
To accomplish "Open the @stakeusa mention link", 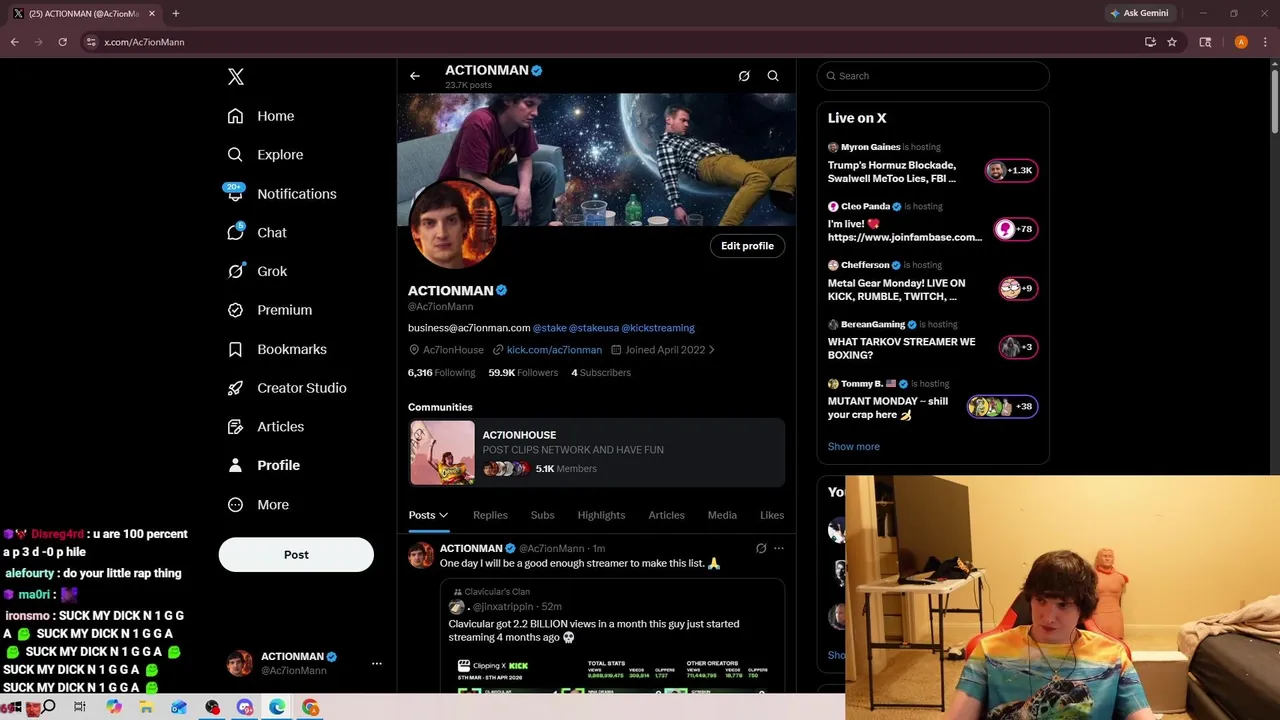I will click(594, 328).
